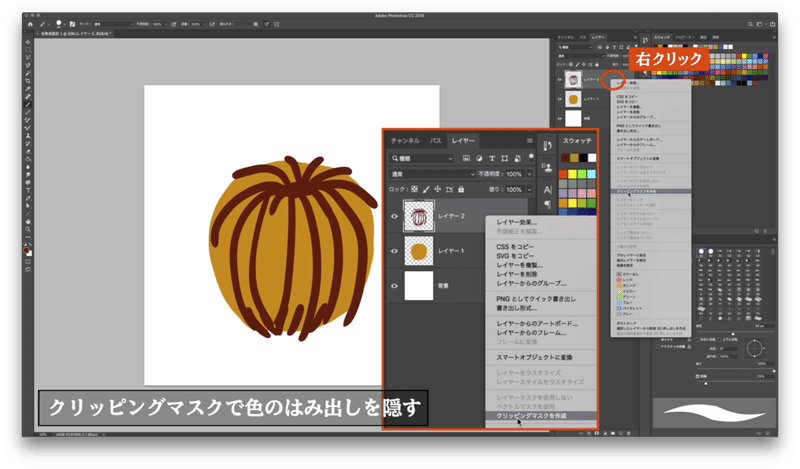The width and height of the screenshot is (800, 469).
Task: Select レイヤー tab in magnified panel
Action: pyautogui.click(x=463, y=141)
